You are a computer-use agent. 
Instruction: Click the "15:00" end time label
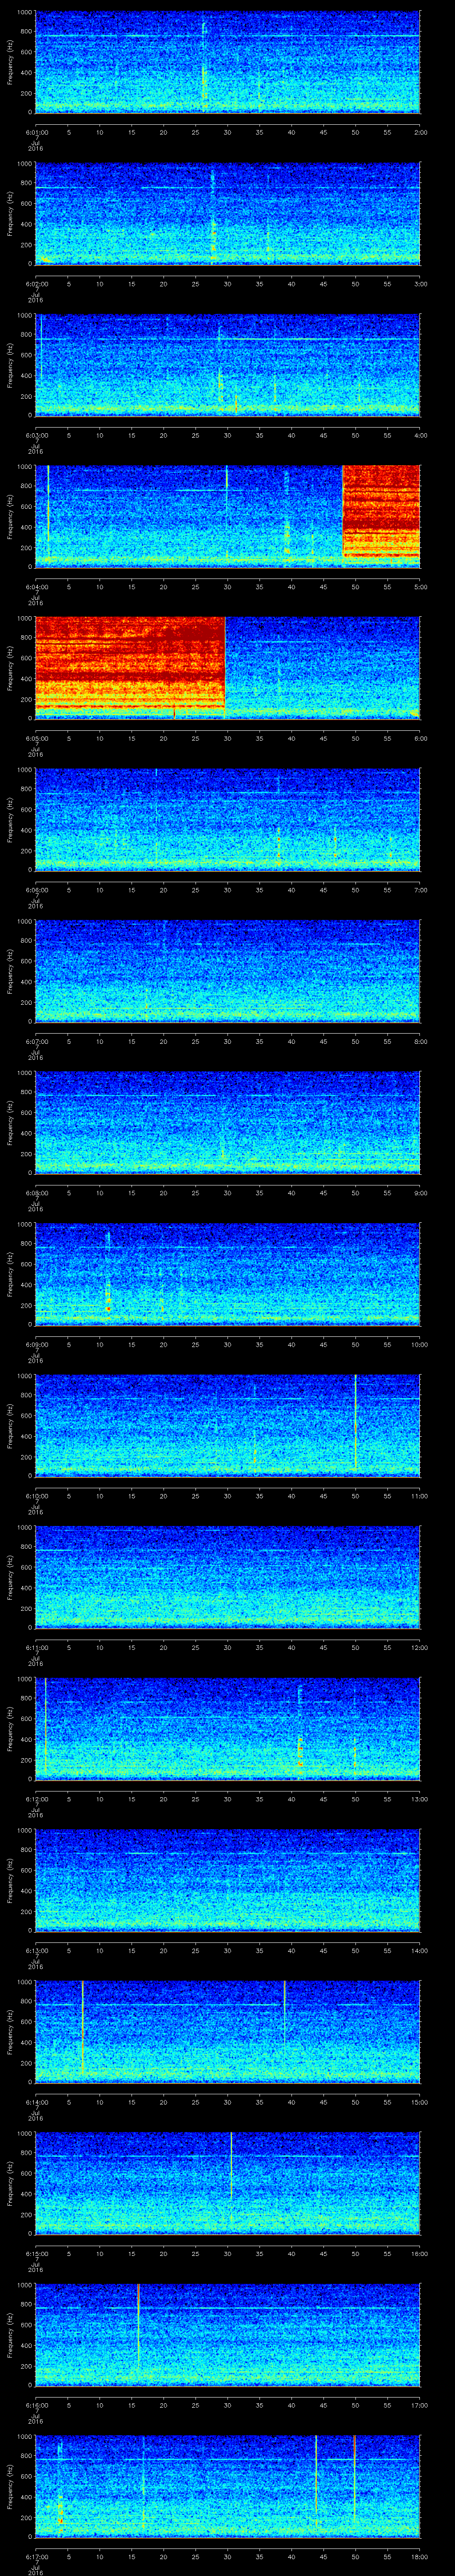pyautogui.click(x=419, y=2102)
